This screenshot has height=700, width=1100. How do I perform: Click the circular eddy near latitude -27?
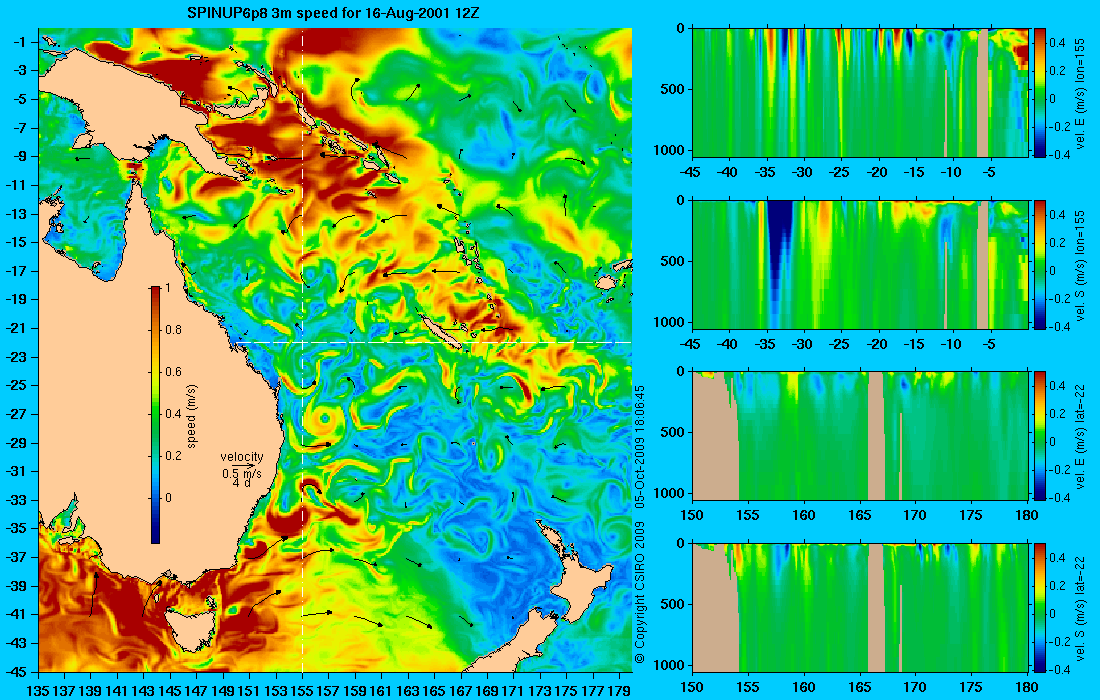[325, 419]
